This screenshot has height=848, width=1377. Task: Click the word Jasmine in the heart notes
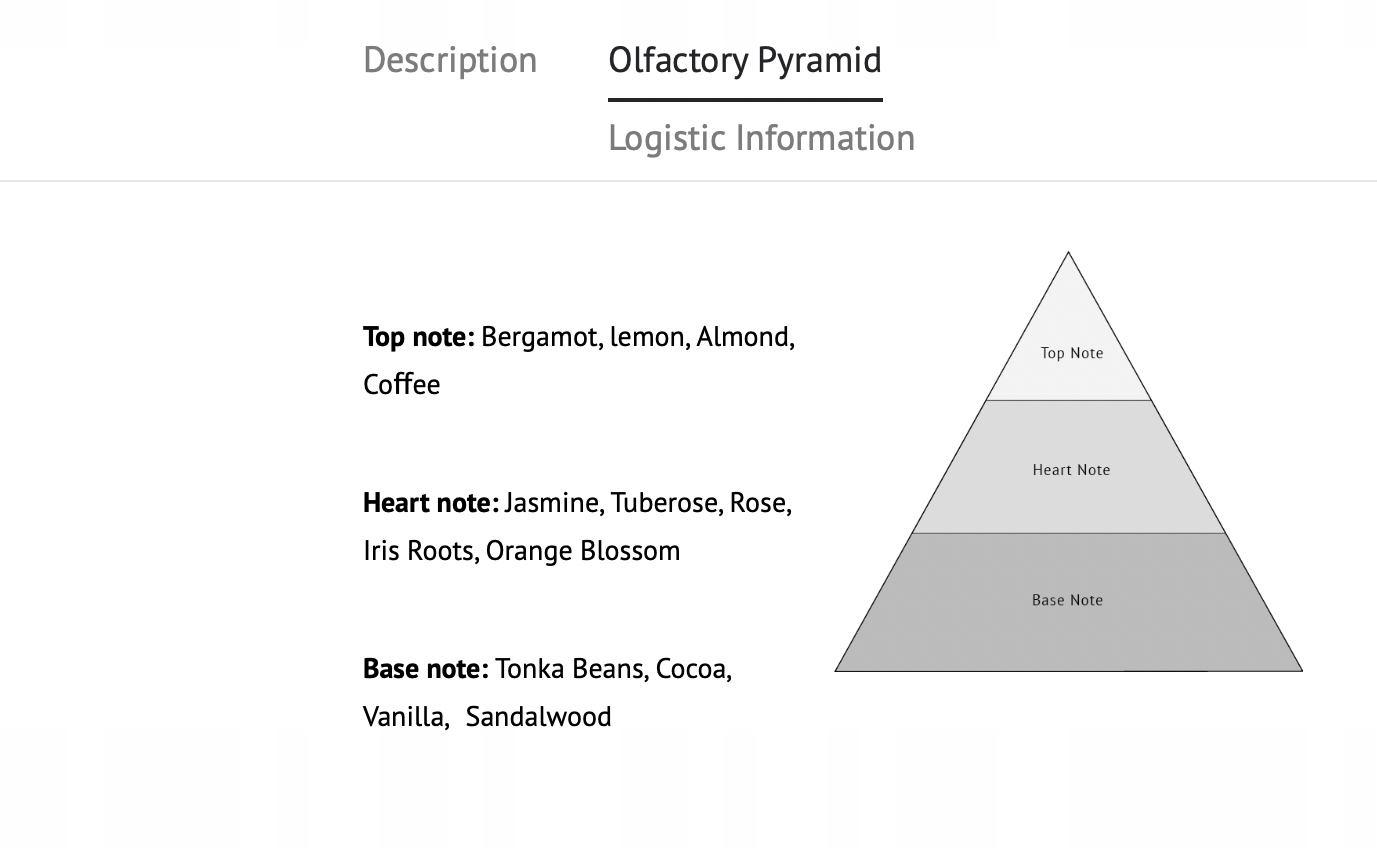pos(553,502)
